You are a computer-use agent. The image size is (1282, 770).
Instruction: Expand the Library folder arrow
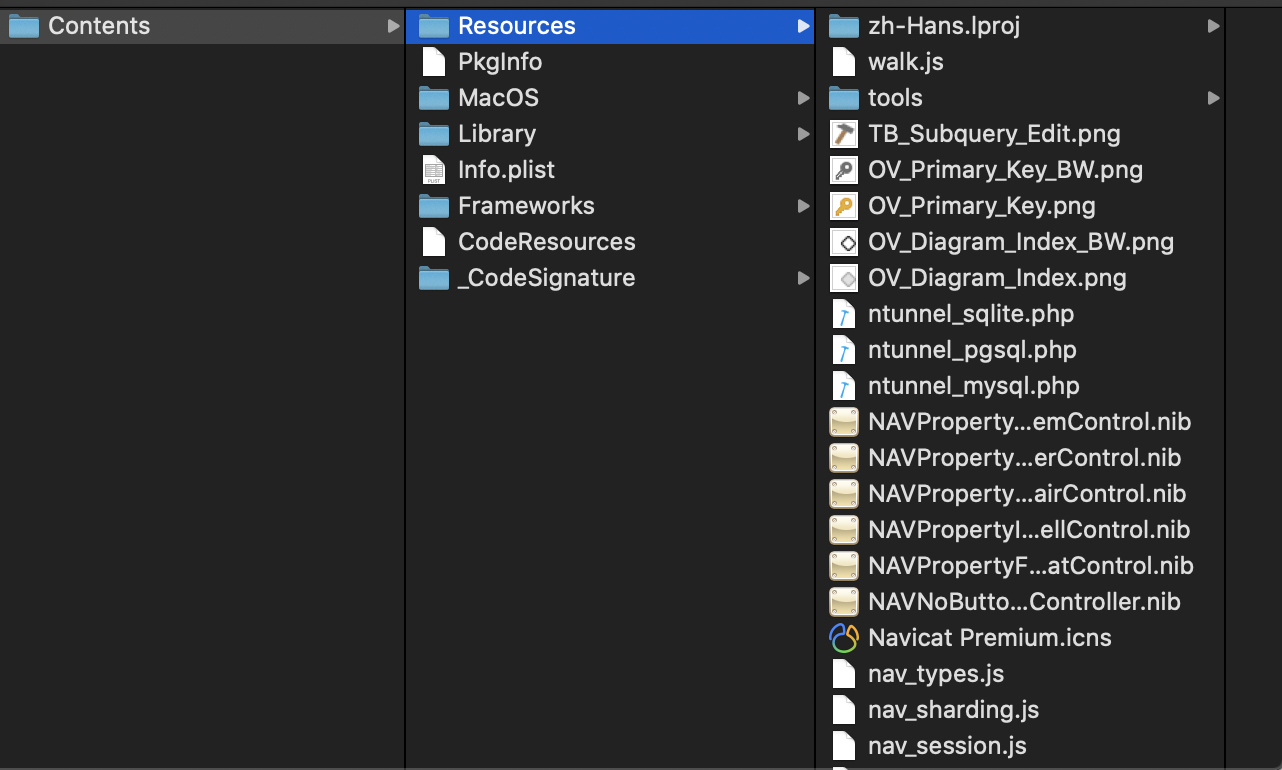(804, 134)
